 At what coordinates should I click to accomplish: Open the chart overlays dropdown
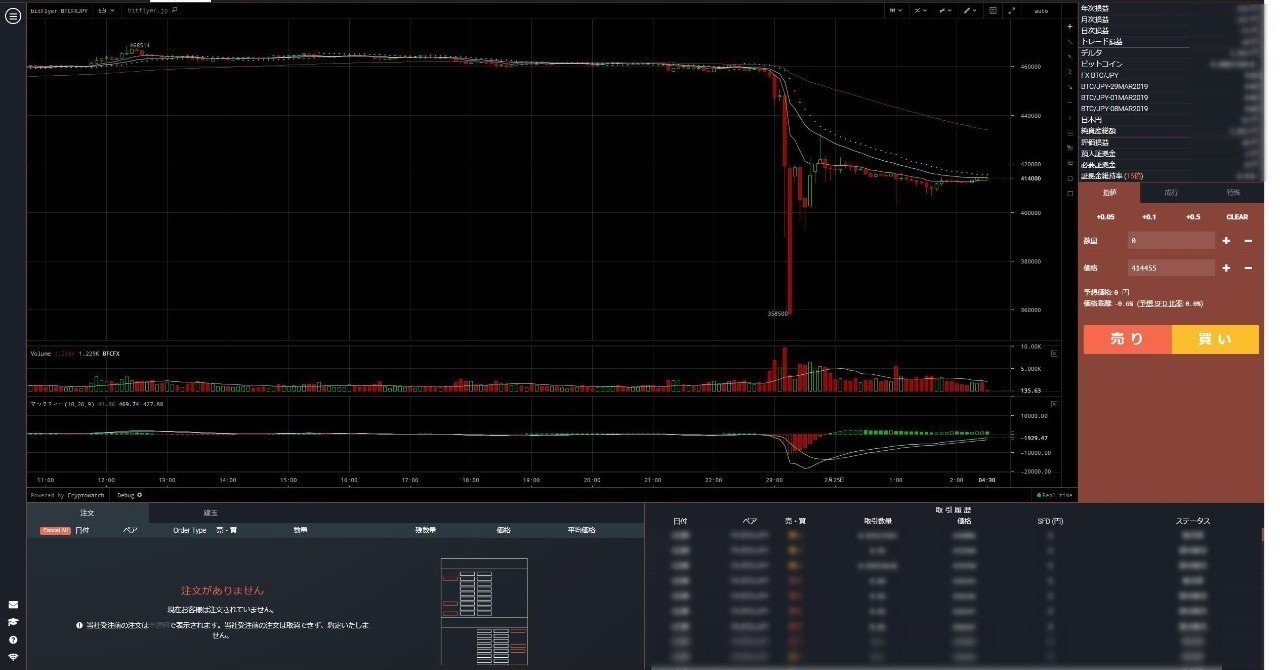click(x=945, y=10)
